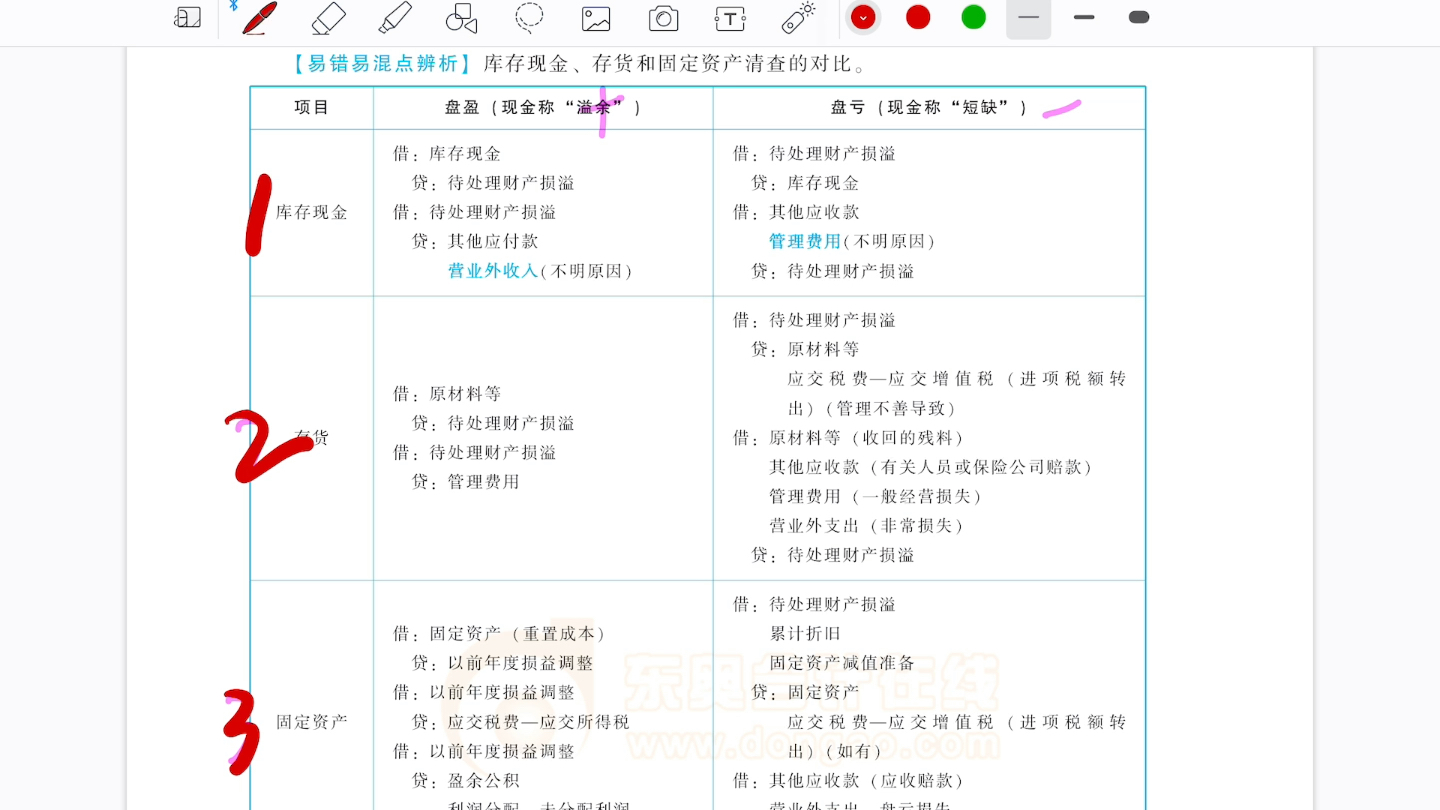Toggle the read-only mode icon
The image size is (1440, 810).
coord(187,17)
